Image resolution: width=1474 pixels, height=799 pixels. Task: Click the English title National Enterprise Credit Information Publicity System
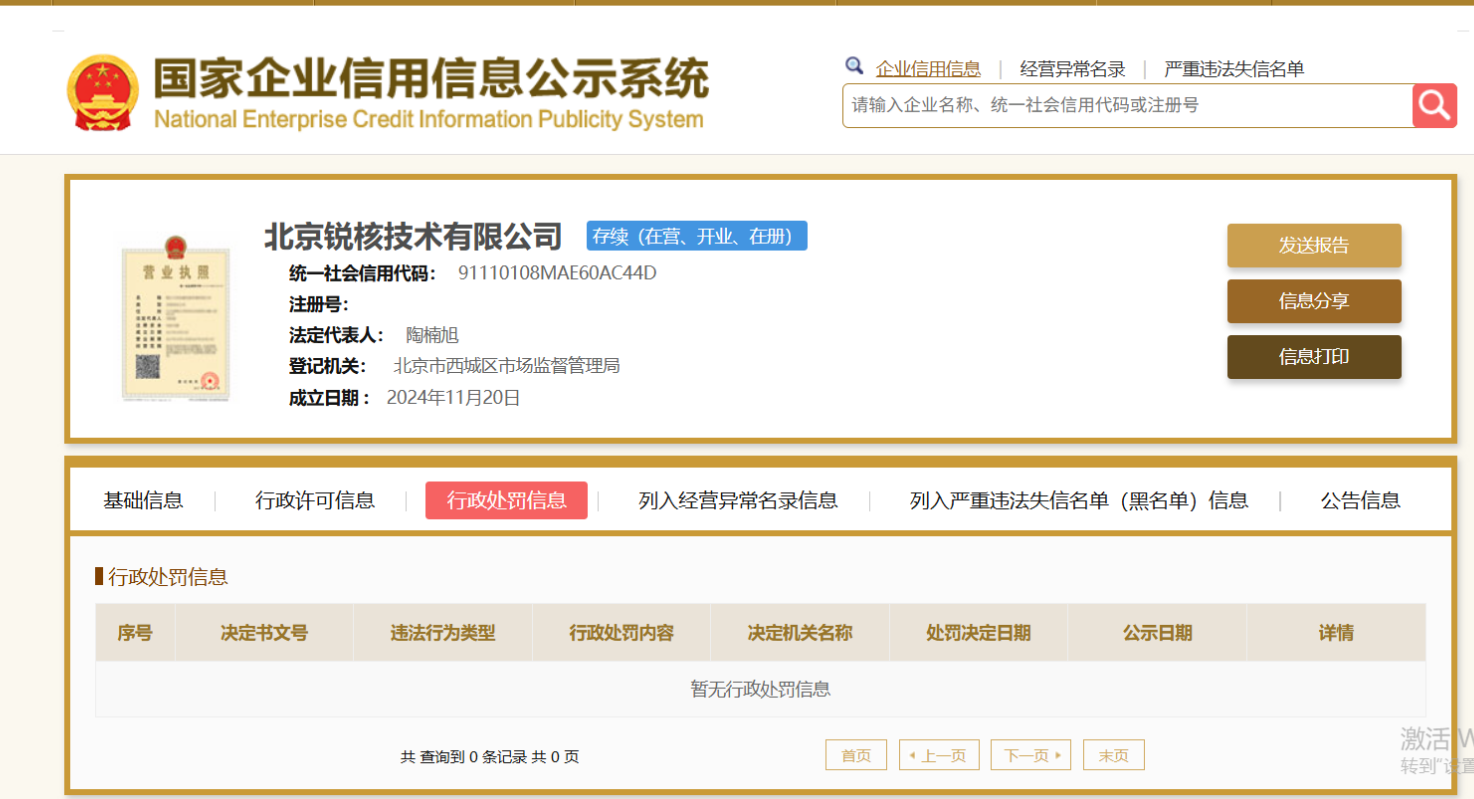[x=428, y=120]
